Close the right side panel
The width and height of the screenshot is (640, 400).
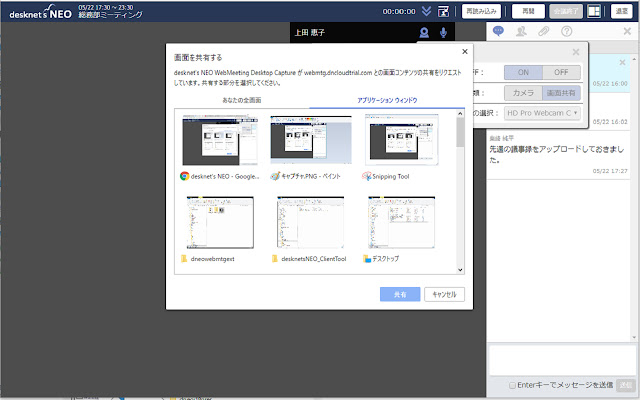pyautogui.click(x=627, y=31)
